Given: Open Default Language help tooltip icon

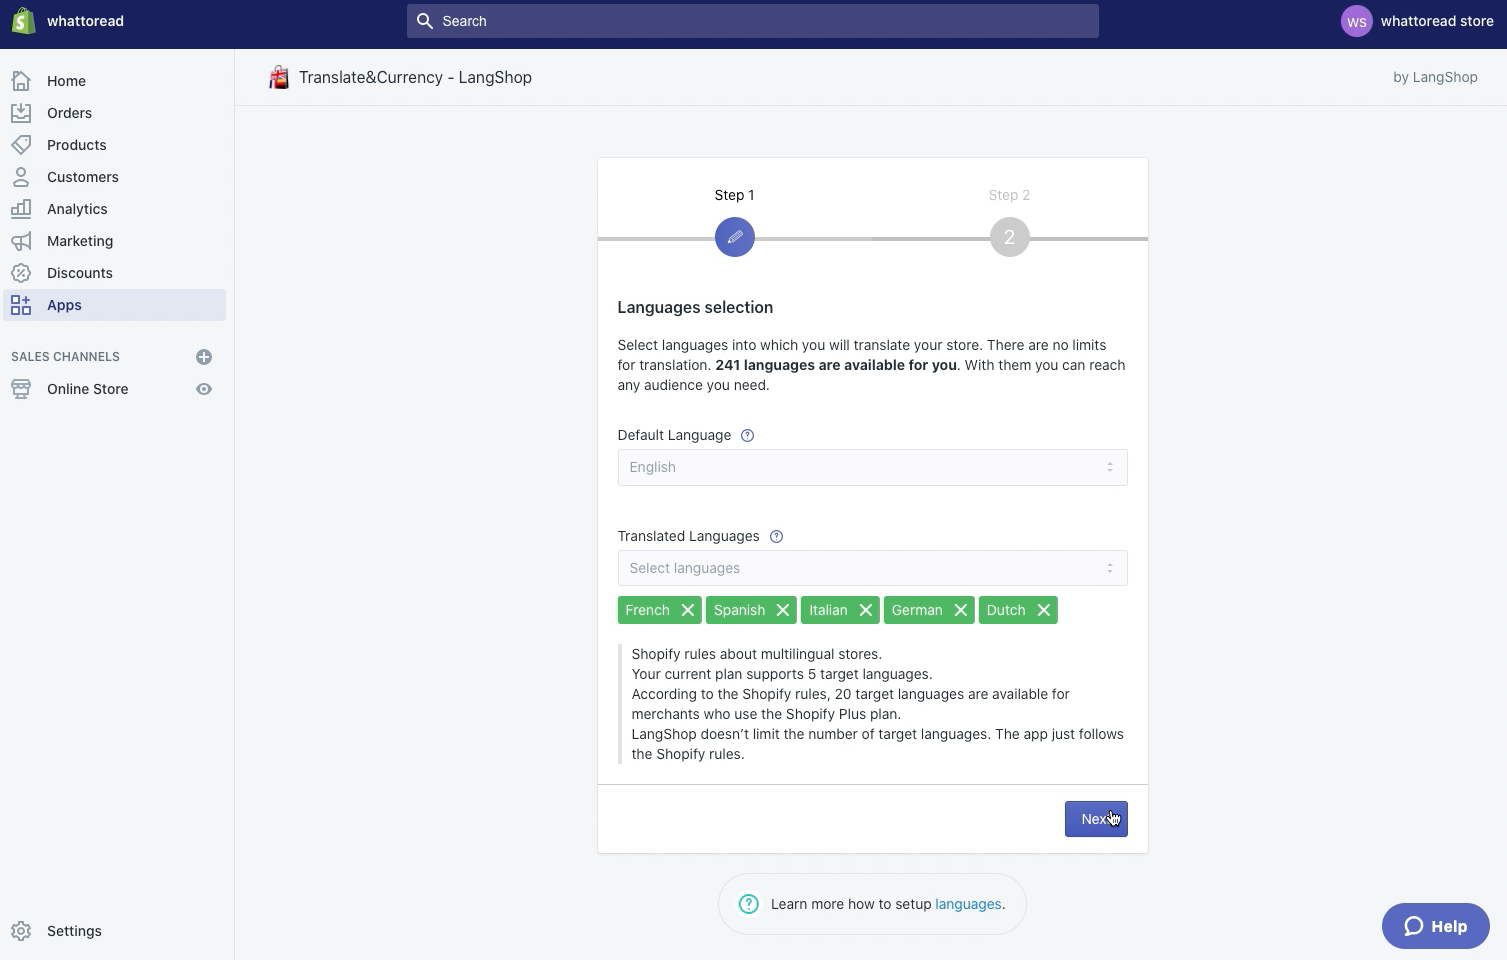Looking at the screenshot, I should pos(747,435).
